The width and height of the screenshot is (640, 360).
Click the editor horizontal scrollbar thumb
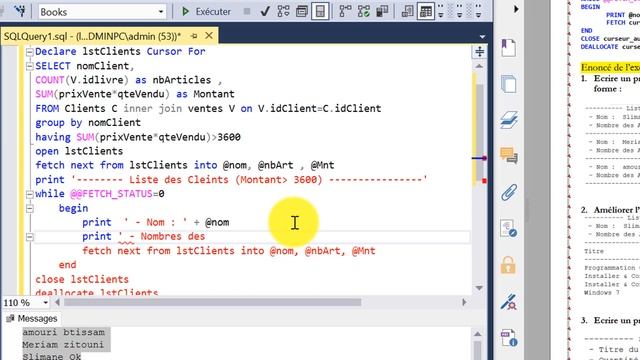pos(212,302)
